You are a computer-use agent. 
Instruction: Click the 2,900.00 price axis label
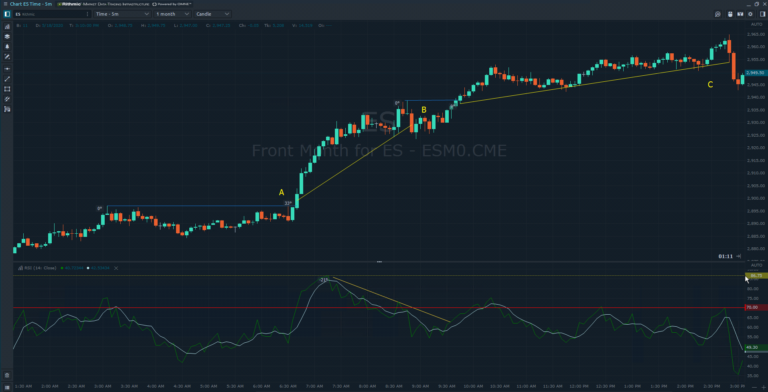(756, 198)
